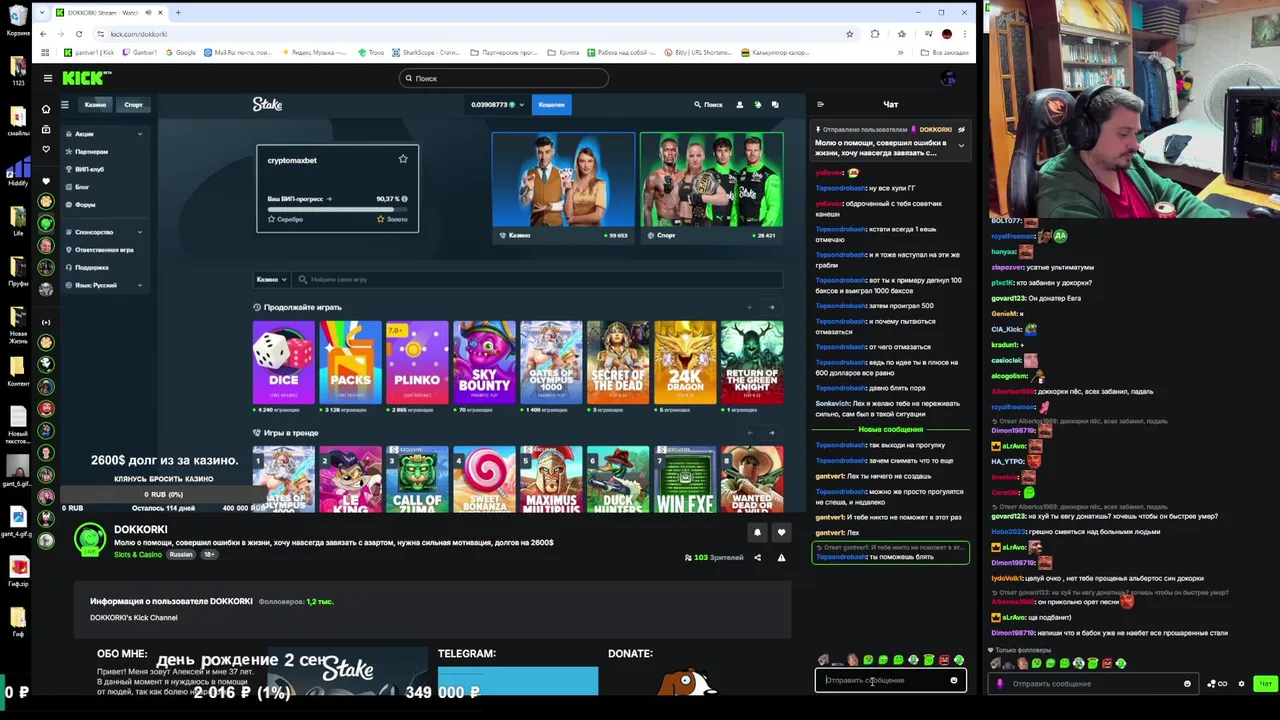Go to Kick home via house icon
The width and height of the screenshot is (1280, 720).
(x=45, y=109)
